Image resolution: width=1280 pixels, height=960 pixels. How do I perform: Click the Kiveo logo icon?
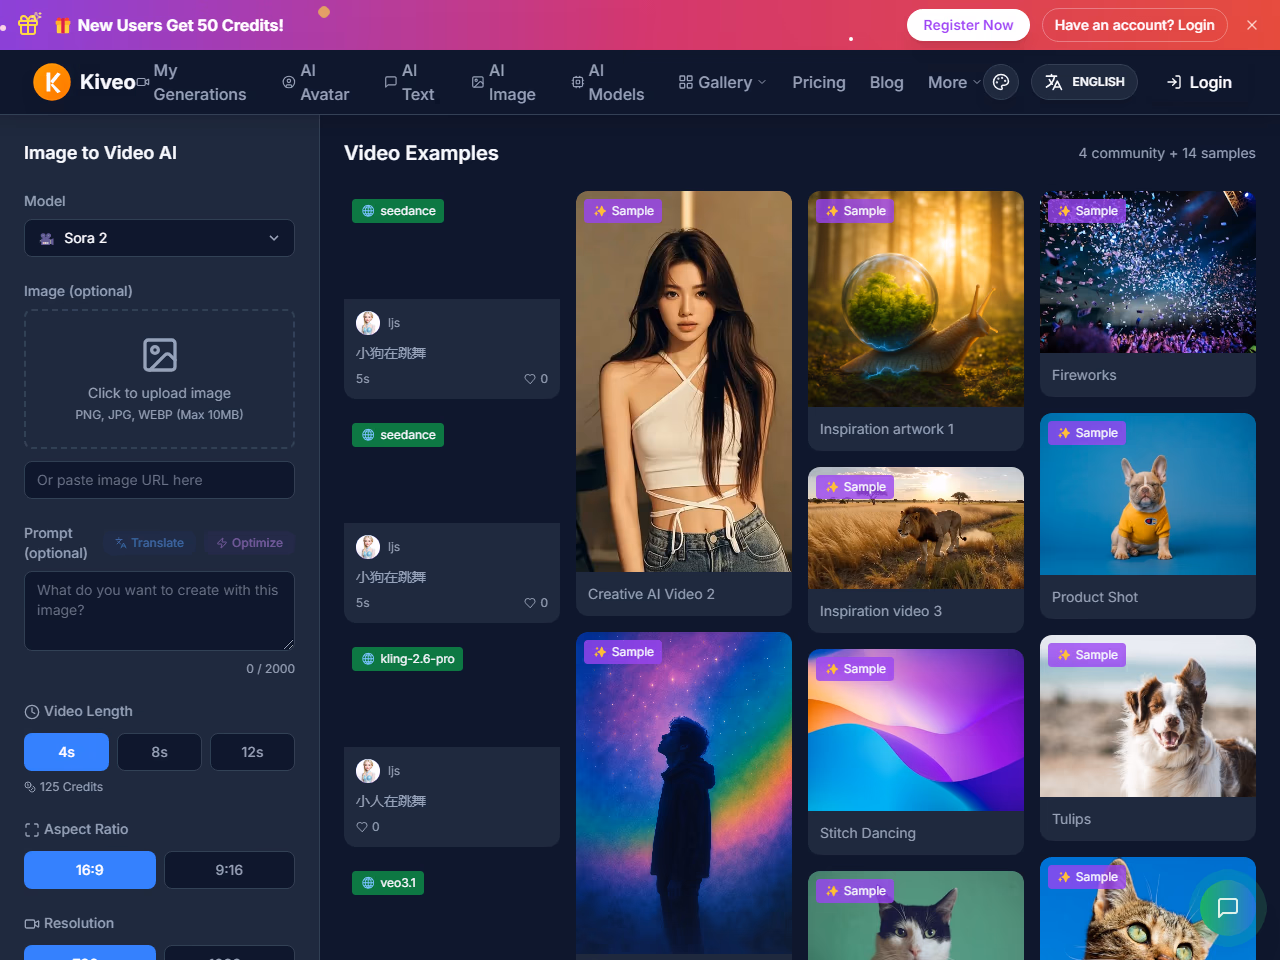tap(52, 82)
